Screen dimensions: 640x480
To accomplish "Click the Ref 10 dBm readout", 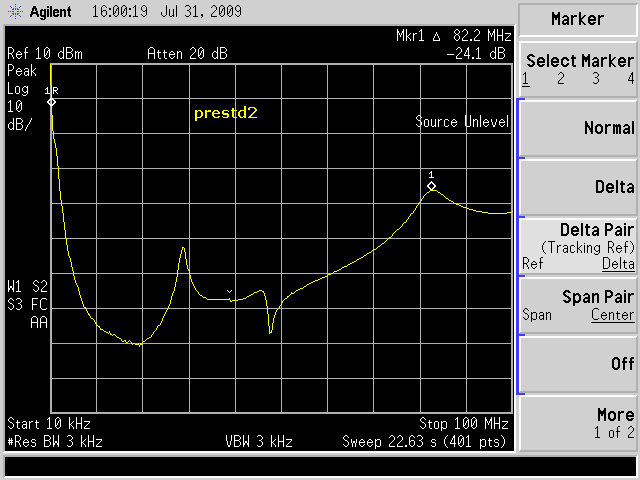I will coord(45,54).
